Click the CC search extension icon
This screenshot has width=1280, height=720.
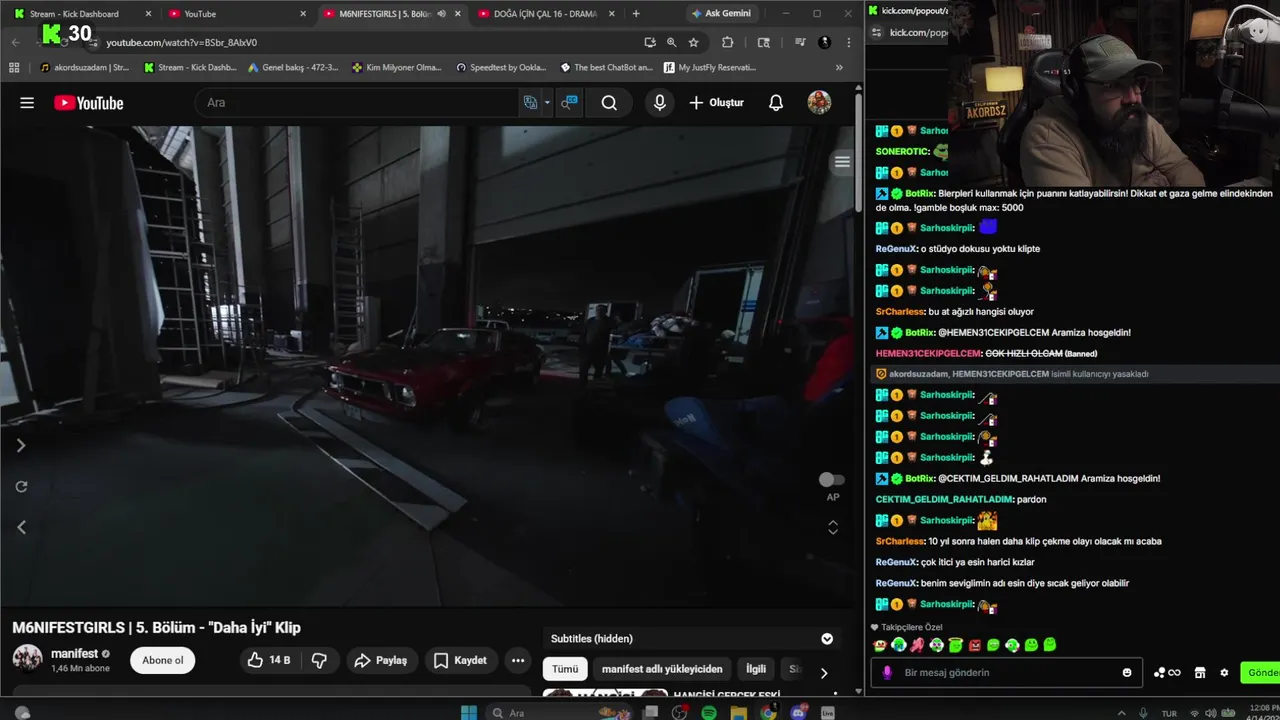pyautogui.click(x=569, y=103)
